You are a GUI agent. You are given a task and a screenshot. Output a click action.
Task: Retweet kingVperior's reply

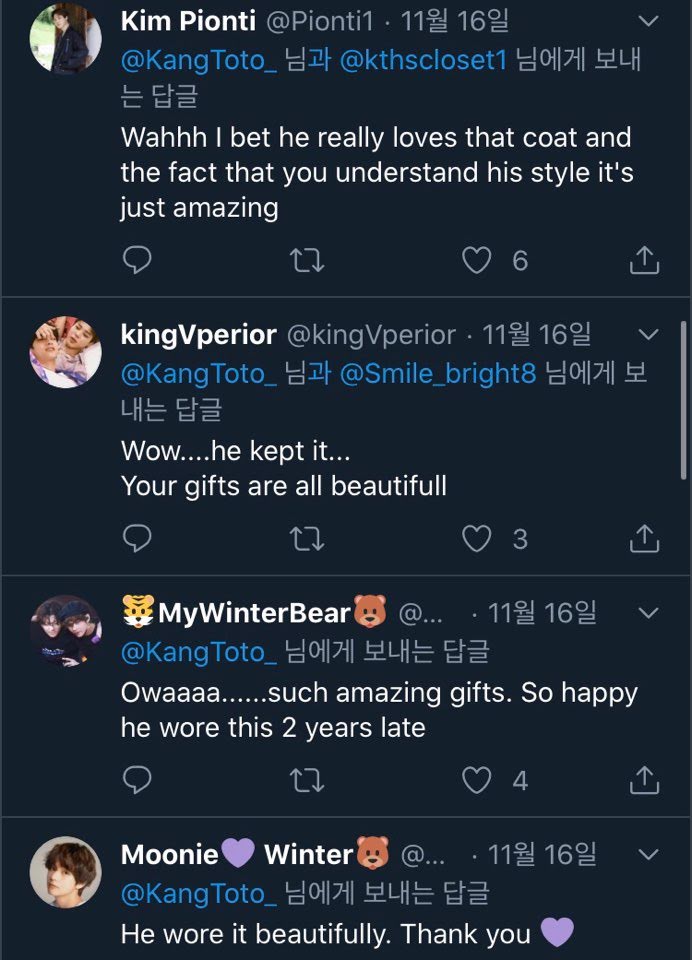306,539
